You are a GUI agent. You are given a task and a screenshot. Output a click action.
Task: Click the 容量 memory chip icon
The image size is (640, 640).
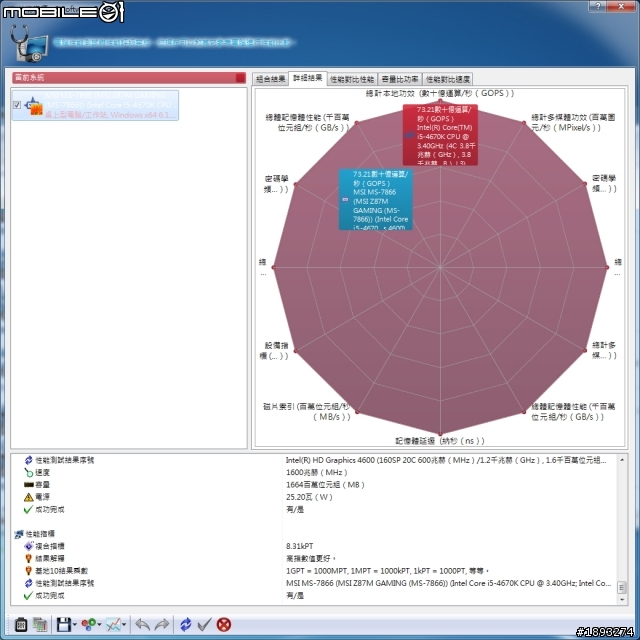(x=28, y=485)
